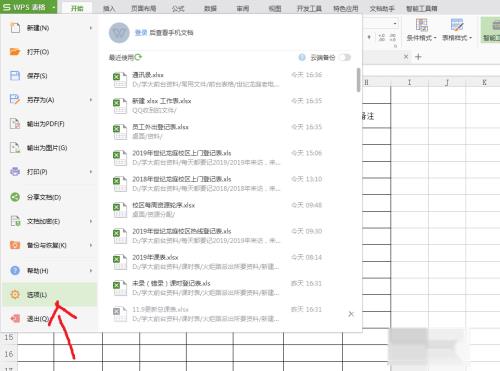This screenshot has height=371, width=500.
Task: Switch to the 视图 ribbon tab
Action: click(x=275, y=8)
